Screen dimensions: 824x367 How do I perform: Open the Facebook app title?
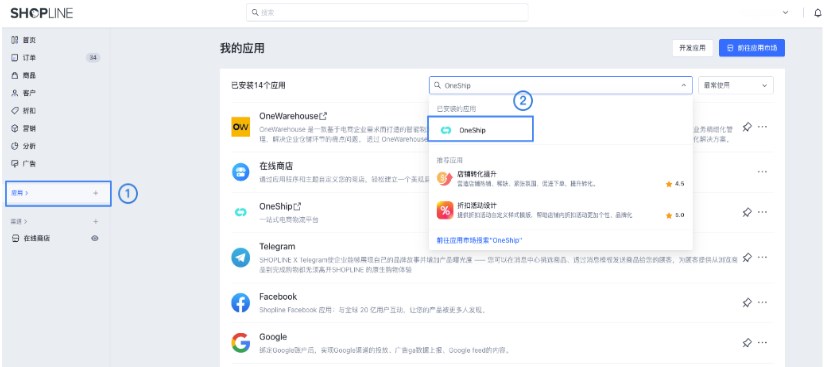278,297
